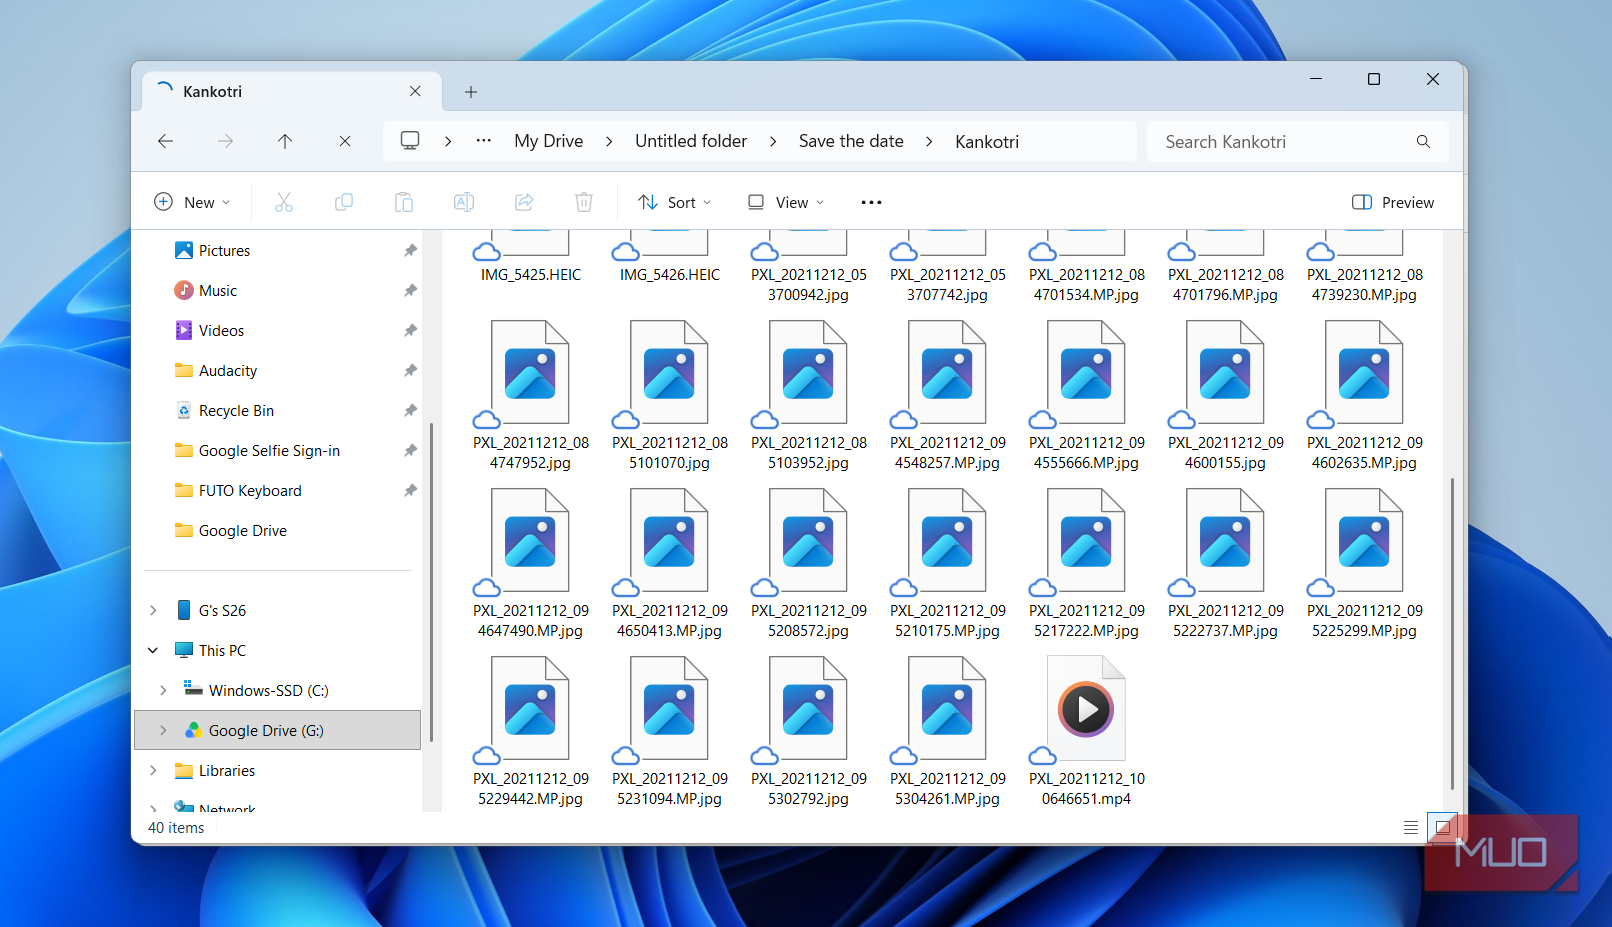Show hidden breadcrumb path with ellipsis
The width and height of the screenshot is (1612, 927).
click(x=484, y=141)
